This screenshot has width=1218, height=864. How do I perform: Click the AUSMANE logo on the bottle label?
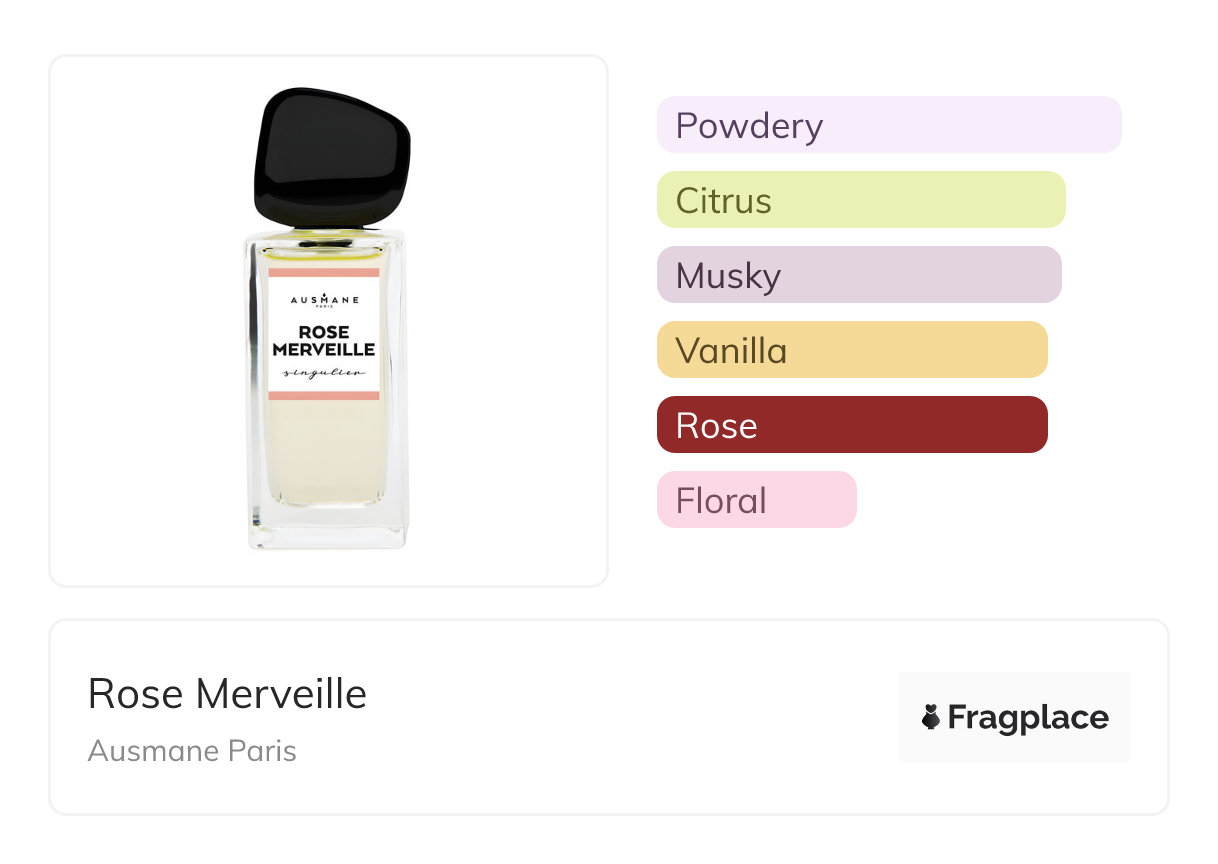pos(324,299)
